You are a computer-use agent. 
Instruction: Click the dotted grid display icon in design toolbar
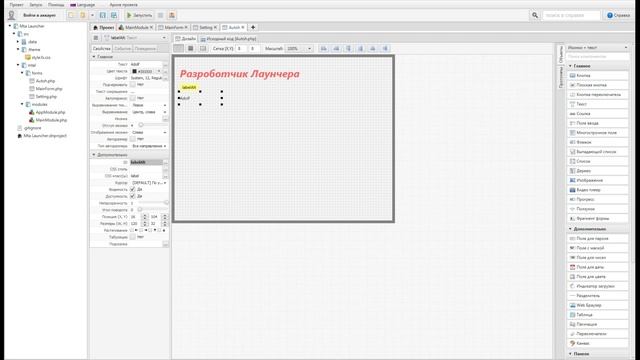[x=178, y=49]
